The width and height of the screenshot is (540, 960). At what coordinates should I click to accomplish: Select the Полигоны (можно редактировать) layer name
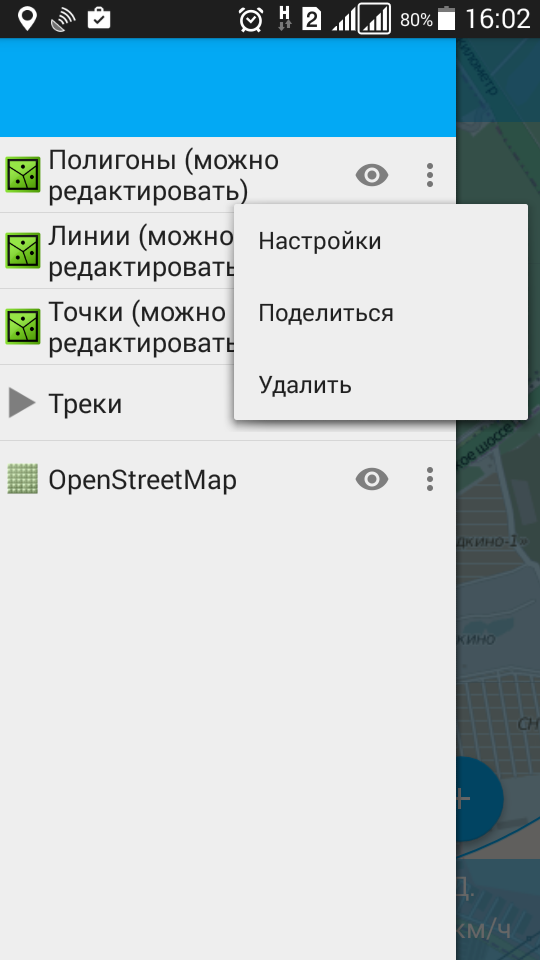pos(163,176)
